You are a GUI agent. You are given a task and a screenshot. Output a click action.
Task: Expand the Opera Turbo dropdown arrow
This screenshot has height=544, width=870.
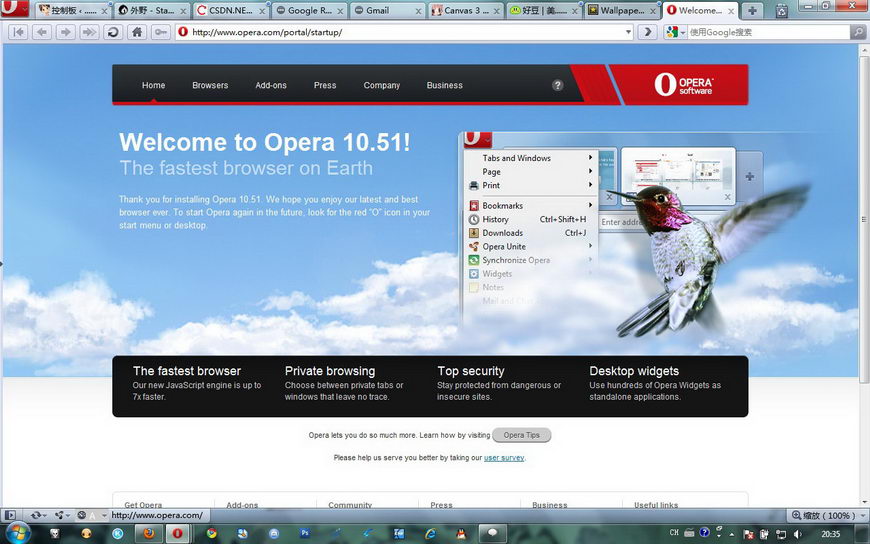tap(104, 516)
